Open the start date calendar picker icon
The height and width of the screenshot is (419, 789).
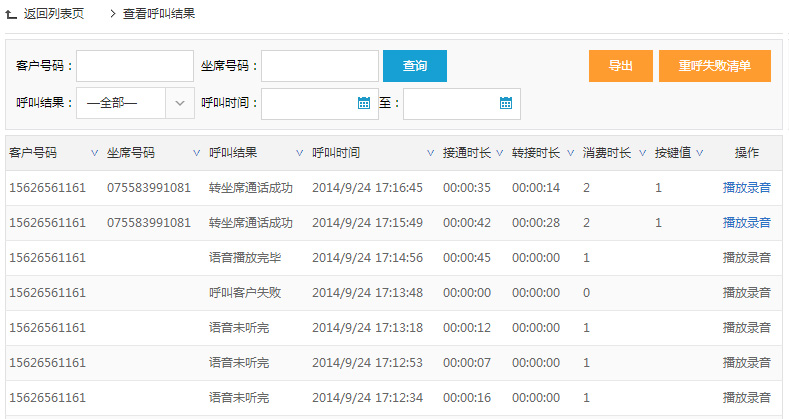tap(364, 102)
